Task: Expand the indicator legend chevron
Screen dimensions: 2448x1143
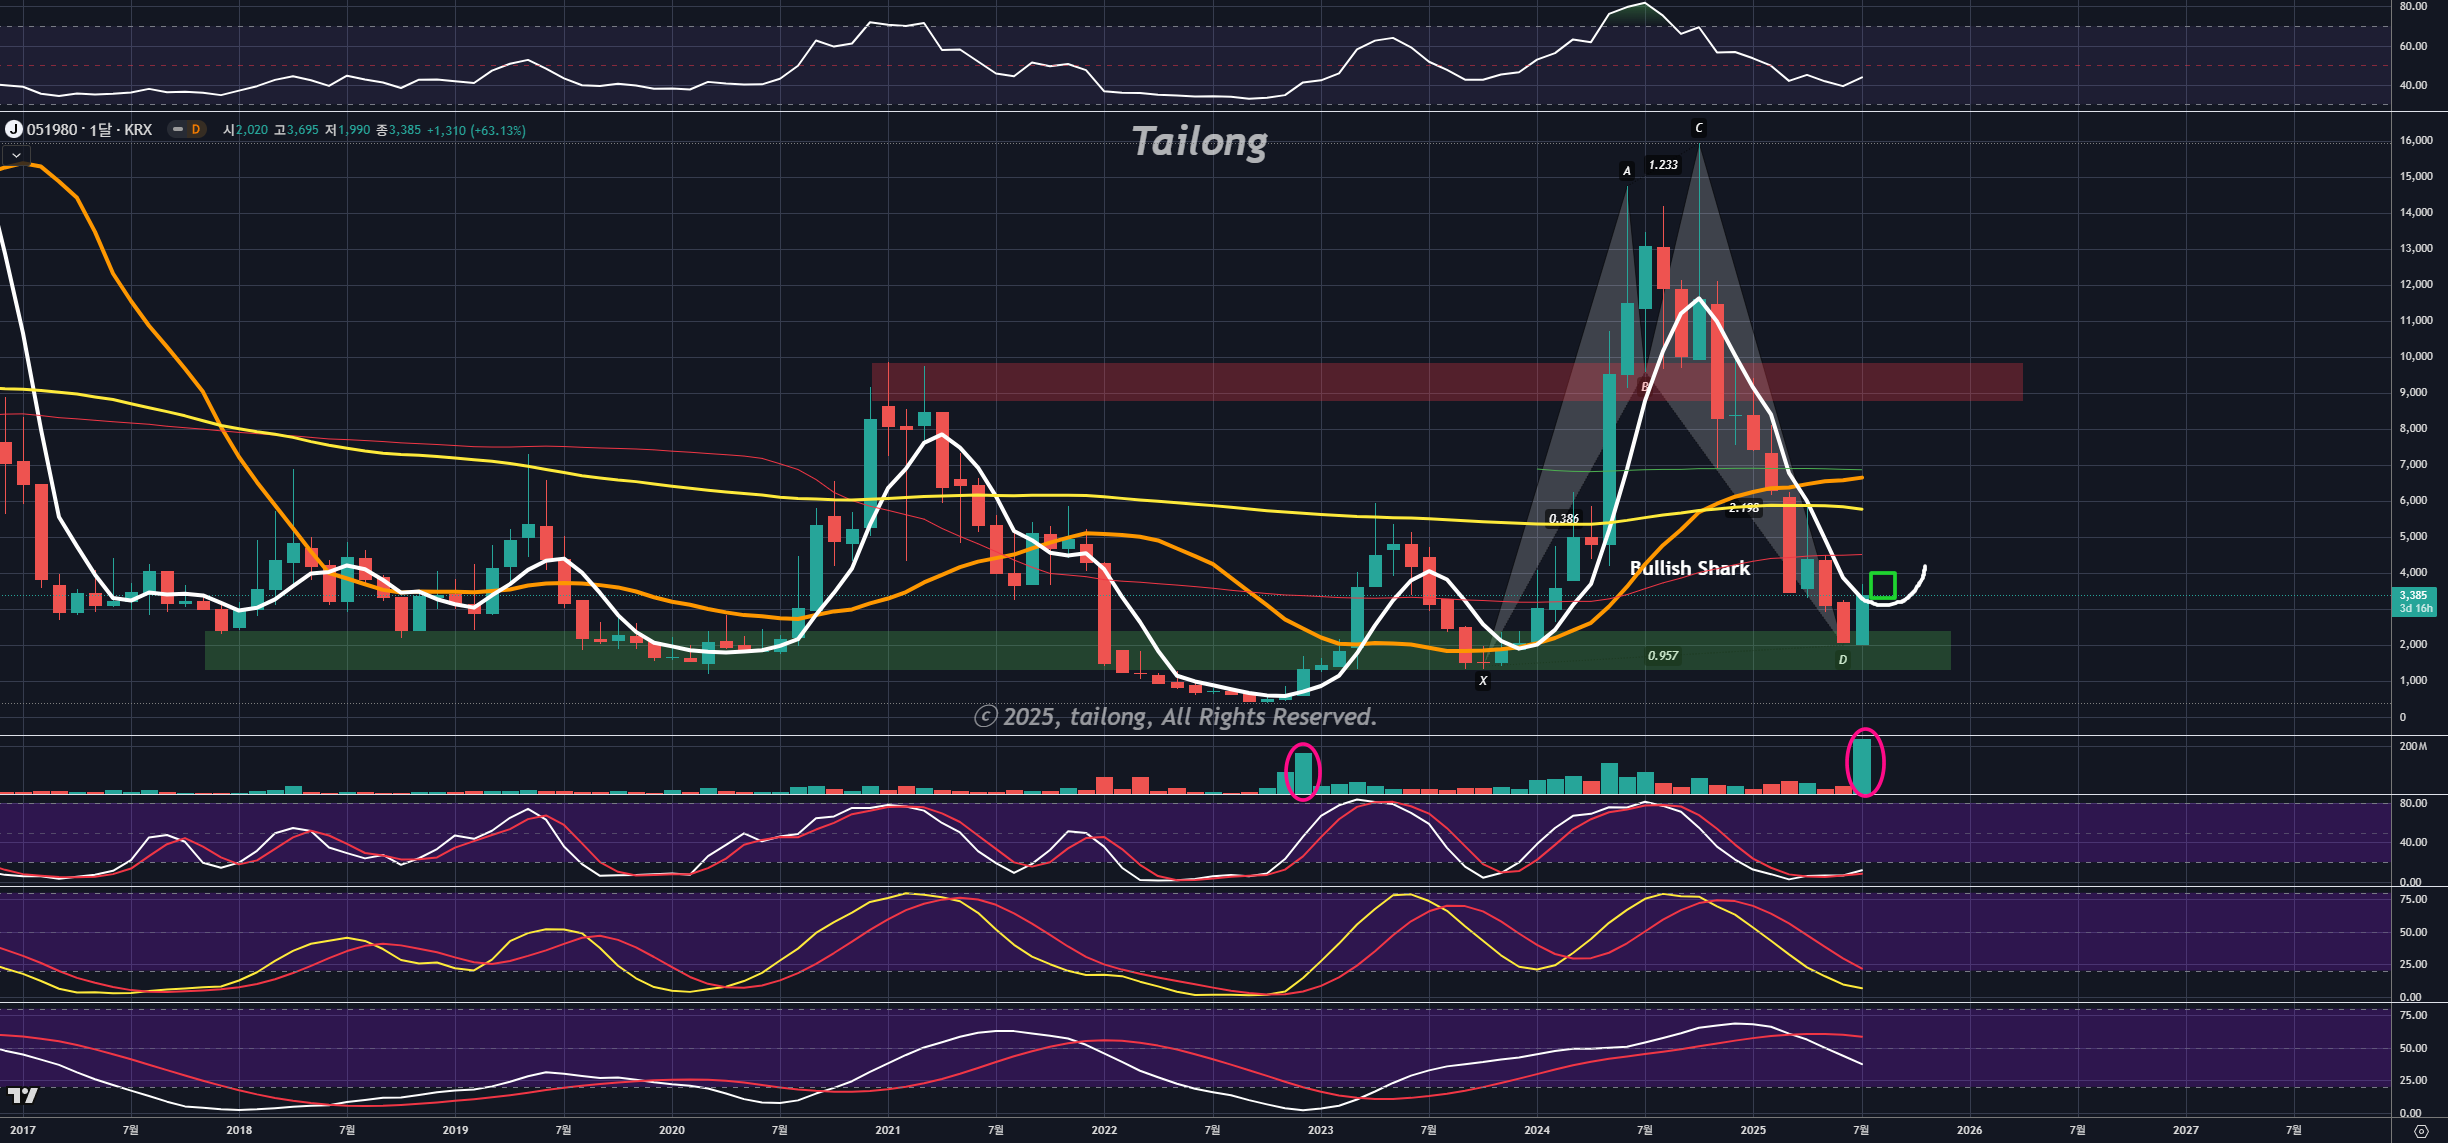Action: click(16, 155)
